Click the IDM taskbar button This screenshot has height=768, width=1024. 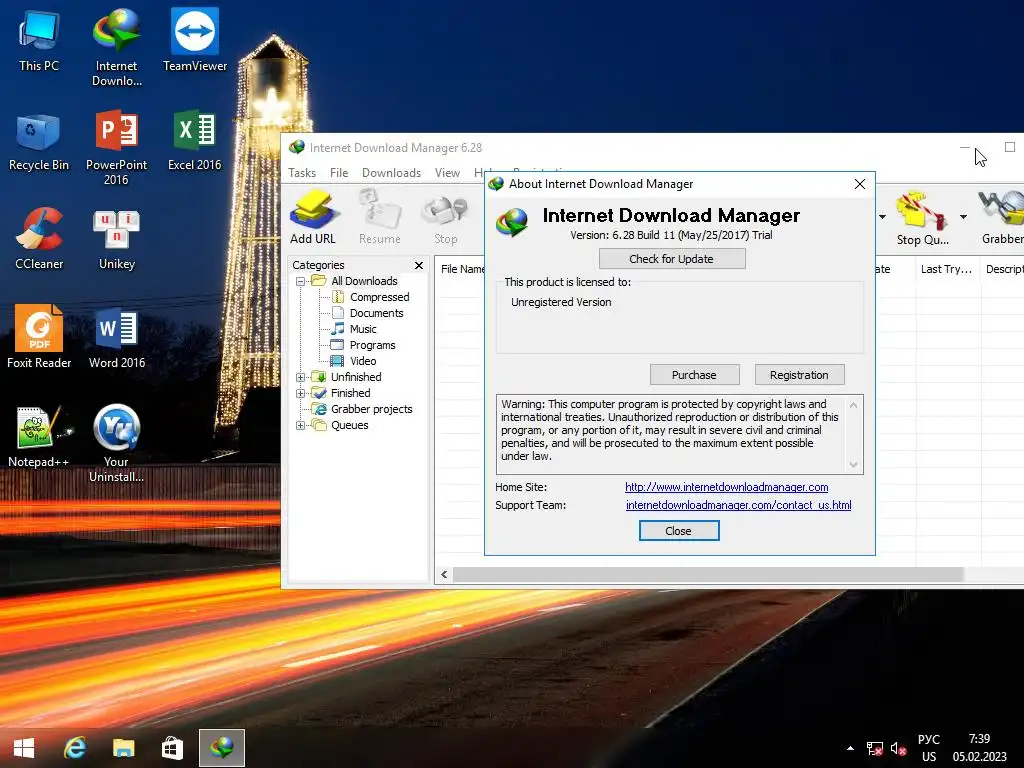click(x=222, y=748)
